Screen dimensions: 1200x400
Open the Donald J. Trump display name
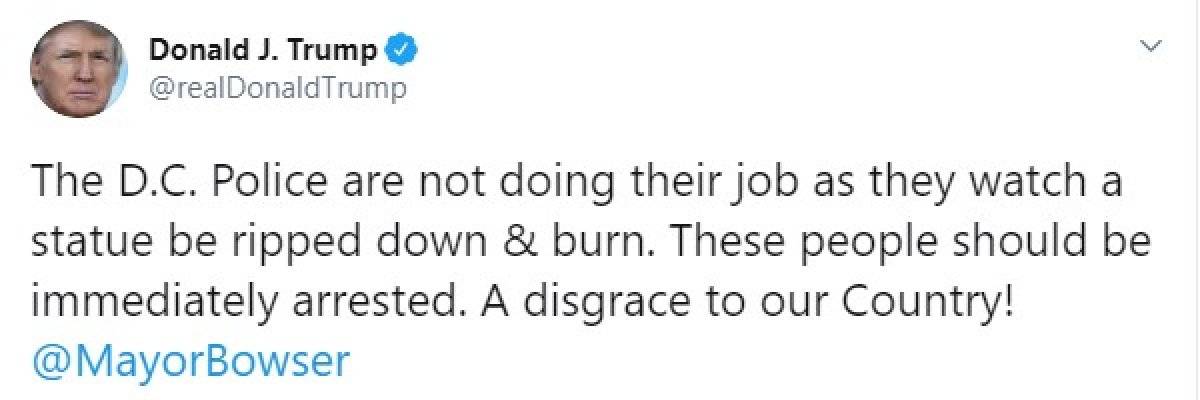(264, 49)
